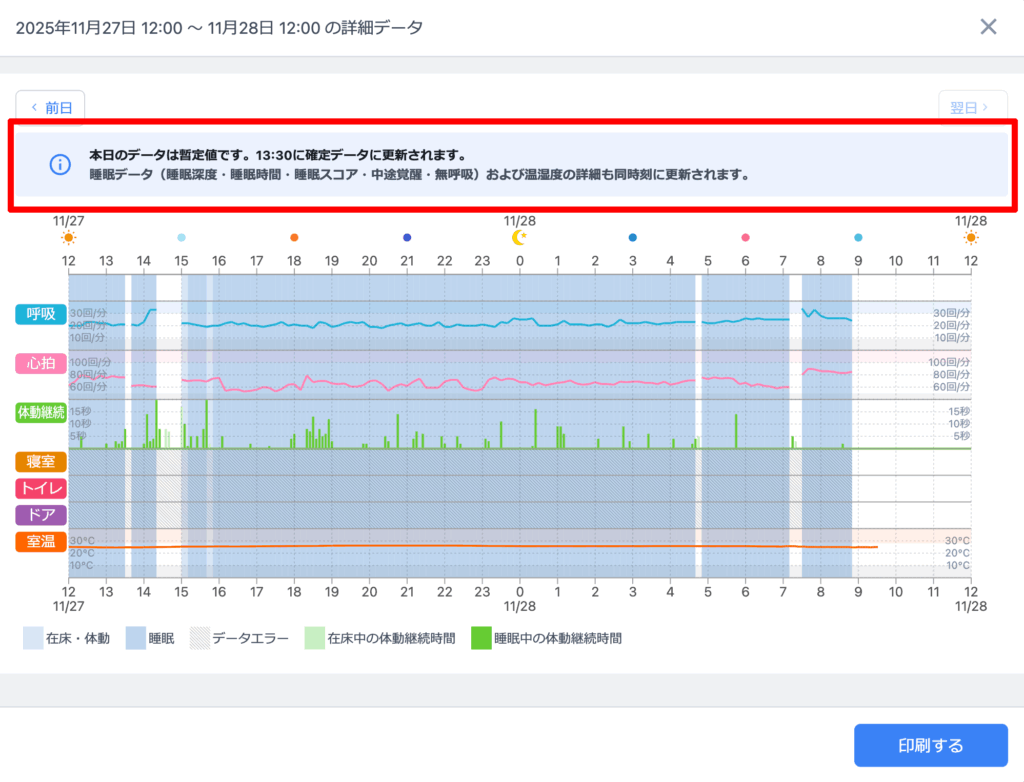Select the トイレ row label

41,488
